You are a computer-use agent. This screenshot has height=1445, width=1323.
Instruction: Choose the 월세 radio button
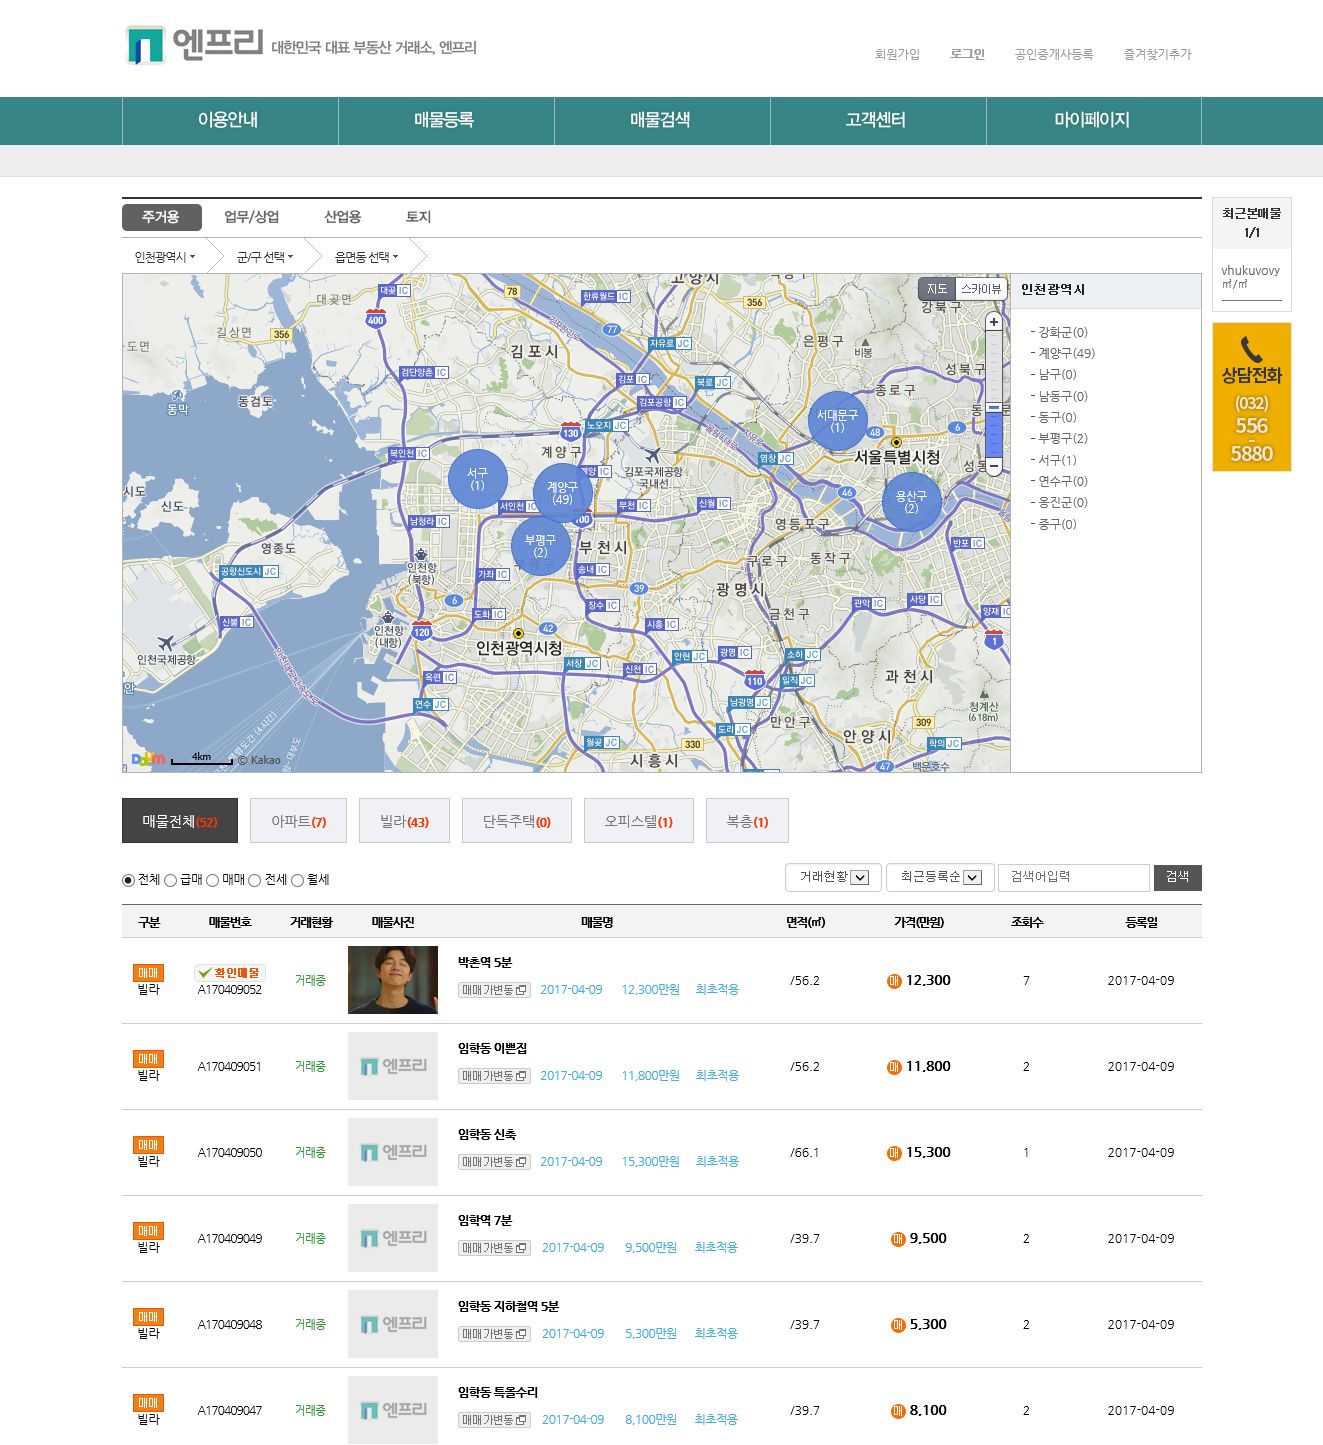coord(297,880)
